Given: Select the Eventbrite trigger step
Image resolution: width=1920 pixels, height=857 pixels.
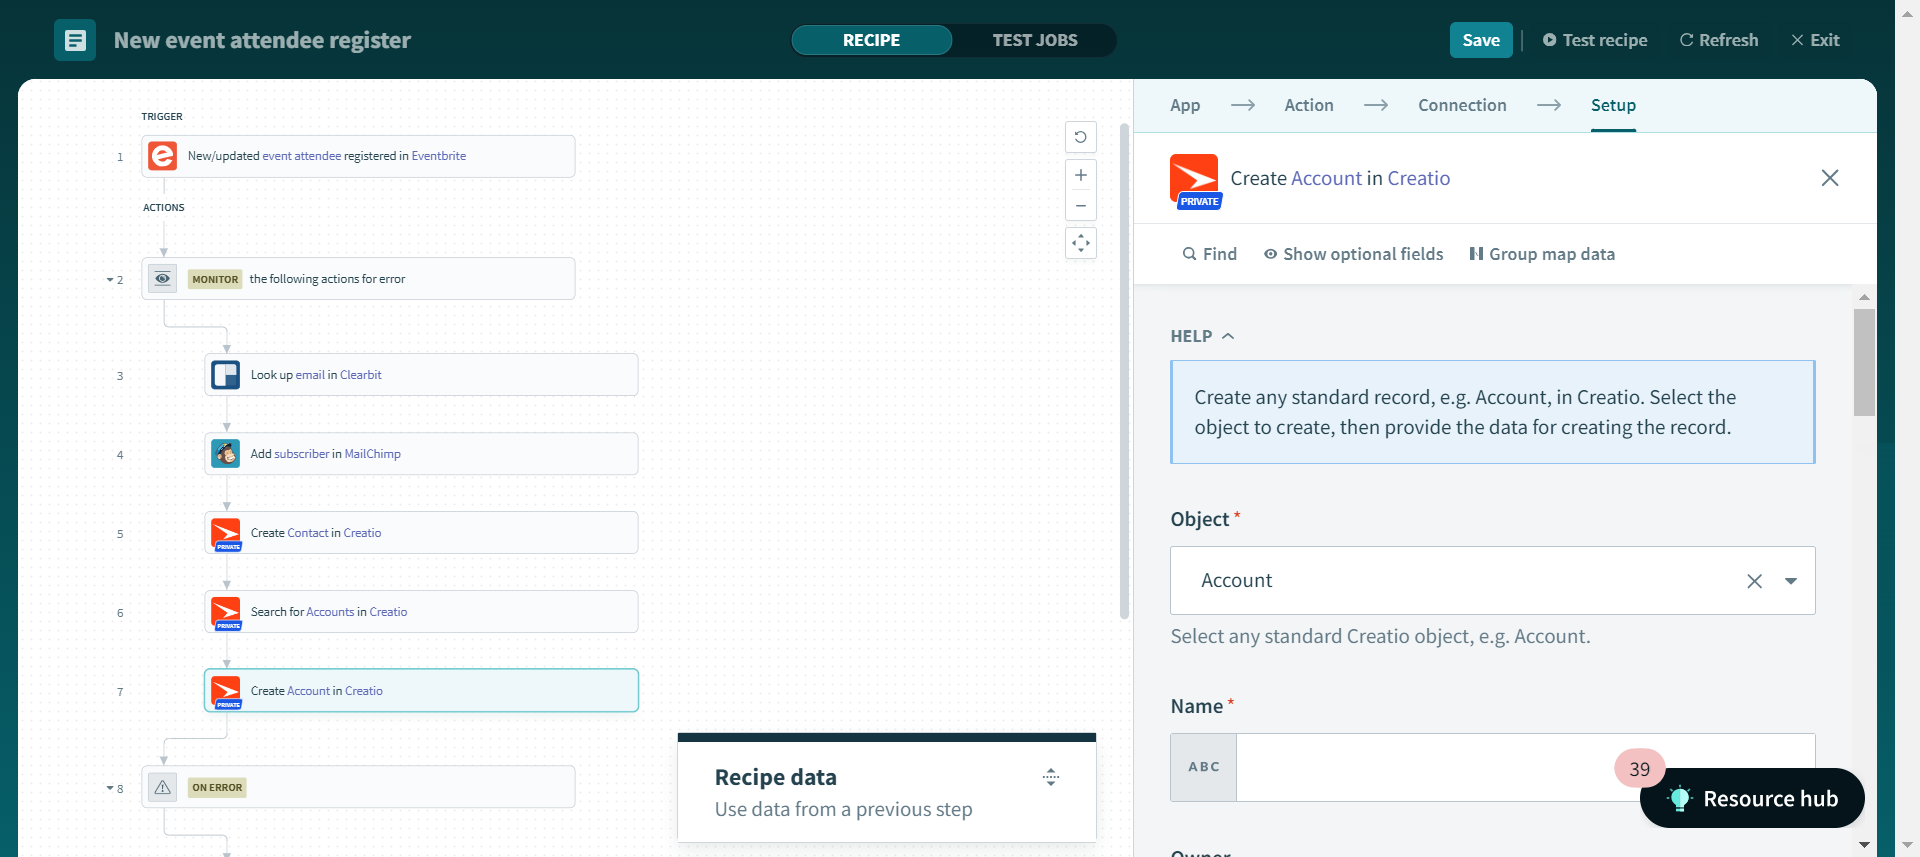Looking at the screenshot, I should click(358, 156).
